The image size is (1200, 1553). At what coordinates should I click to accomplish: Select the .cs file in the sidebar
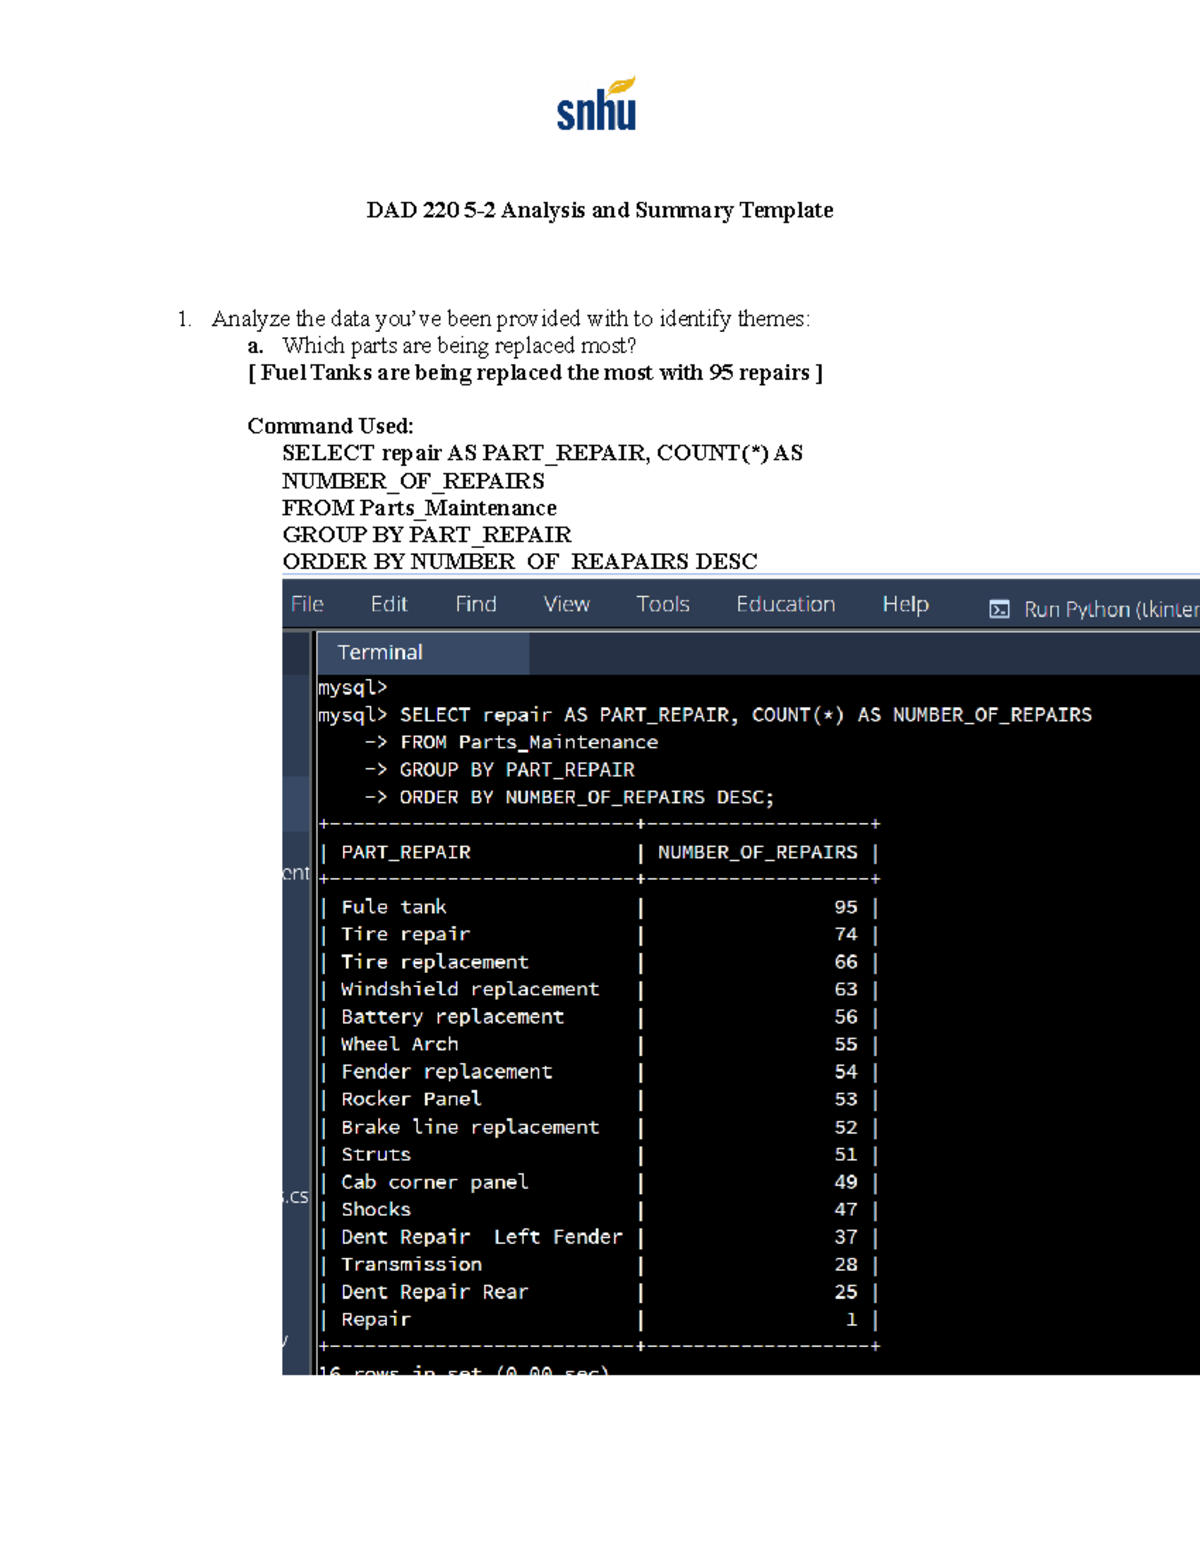[x=294, y=1196]
